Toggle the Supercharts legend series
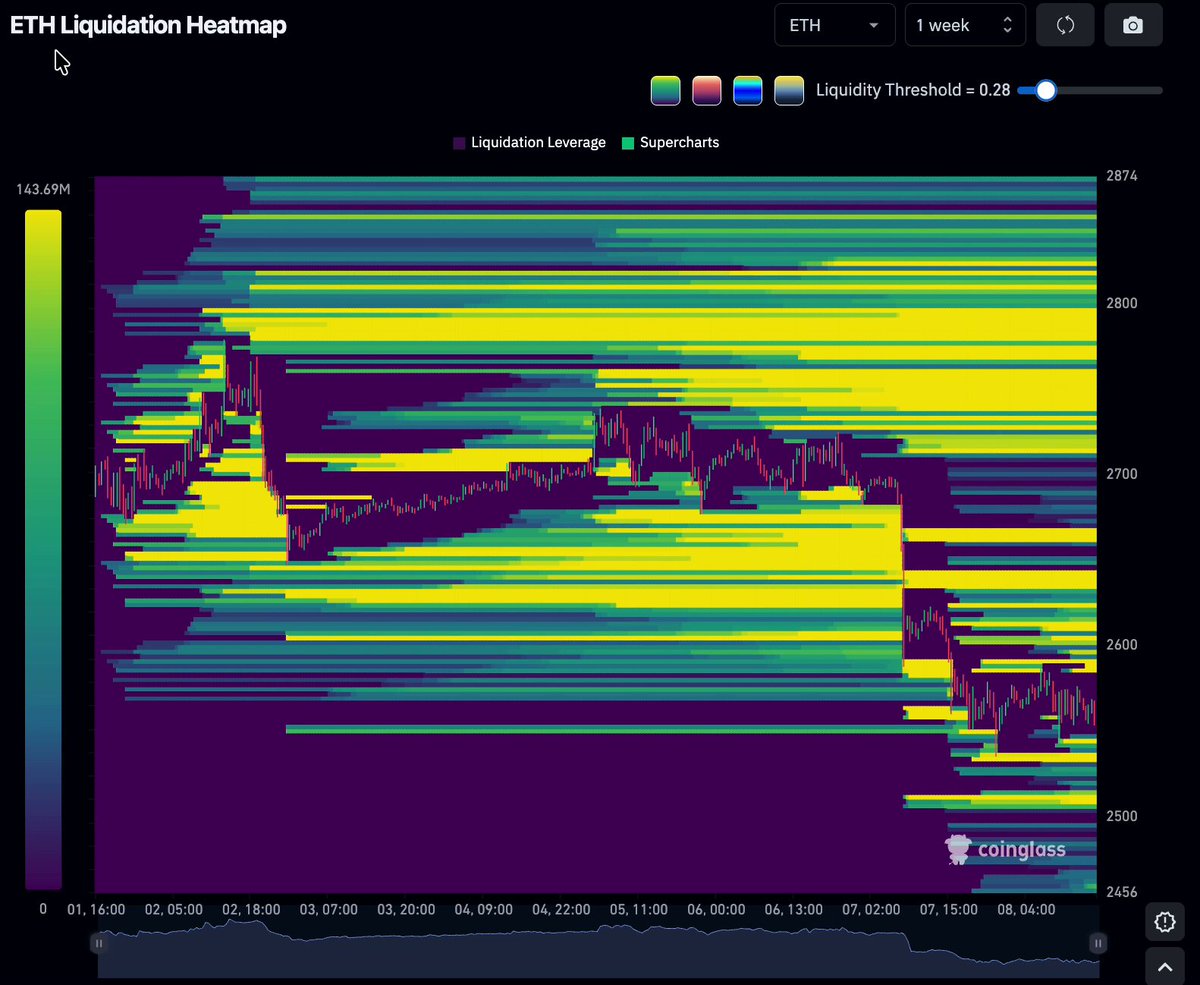Viewport: 1200px width, 985px height. point(670,143)
